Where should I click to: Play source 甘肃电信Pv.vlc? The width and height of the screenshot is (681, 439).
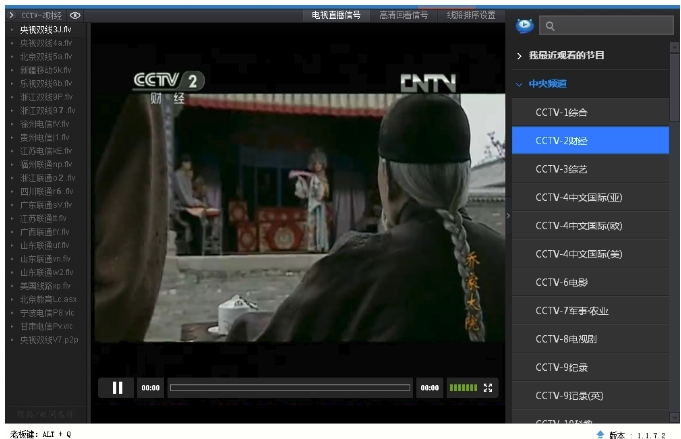coord(46,326)
